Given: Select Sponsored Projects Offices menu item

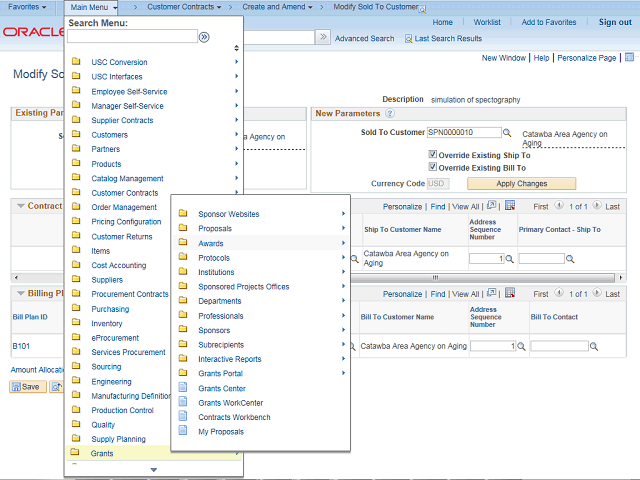Looking at the screenshot, I should tap(243, 287).
